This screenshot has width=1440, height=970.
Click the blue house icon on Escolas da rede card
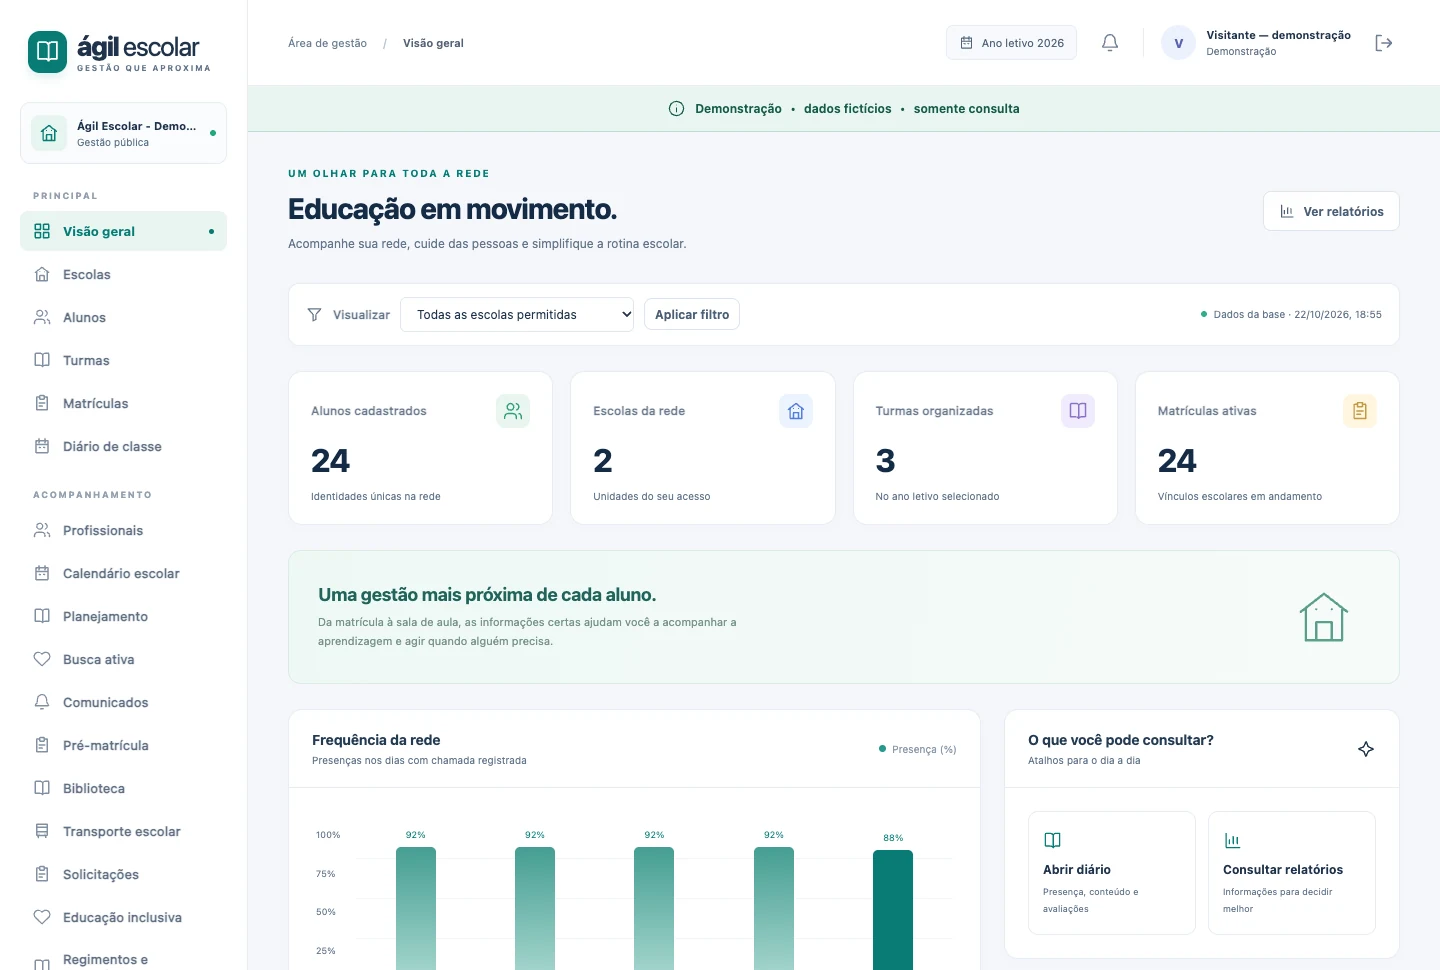(796, 411)
